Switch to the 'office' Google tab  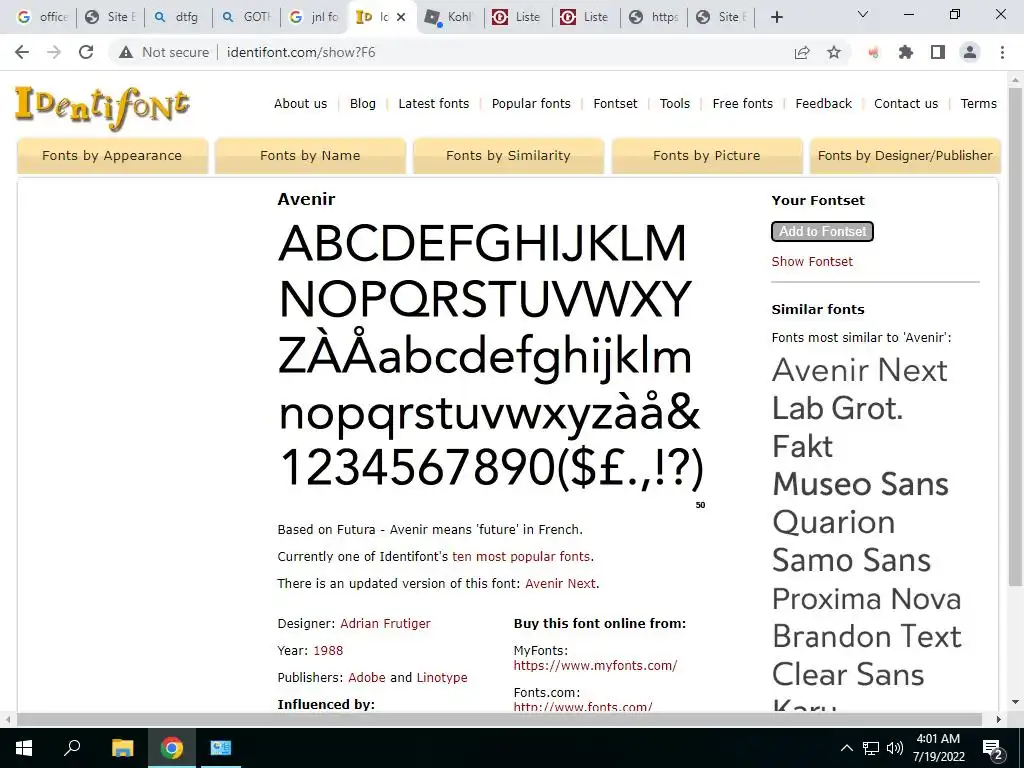point(42,17)
